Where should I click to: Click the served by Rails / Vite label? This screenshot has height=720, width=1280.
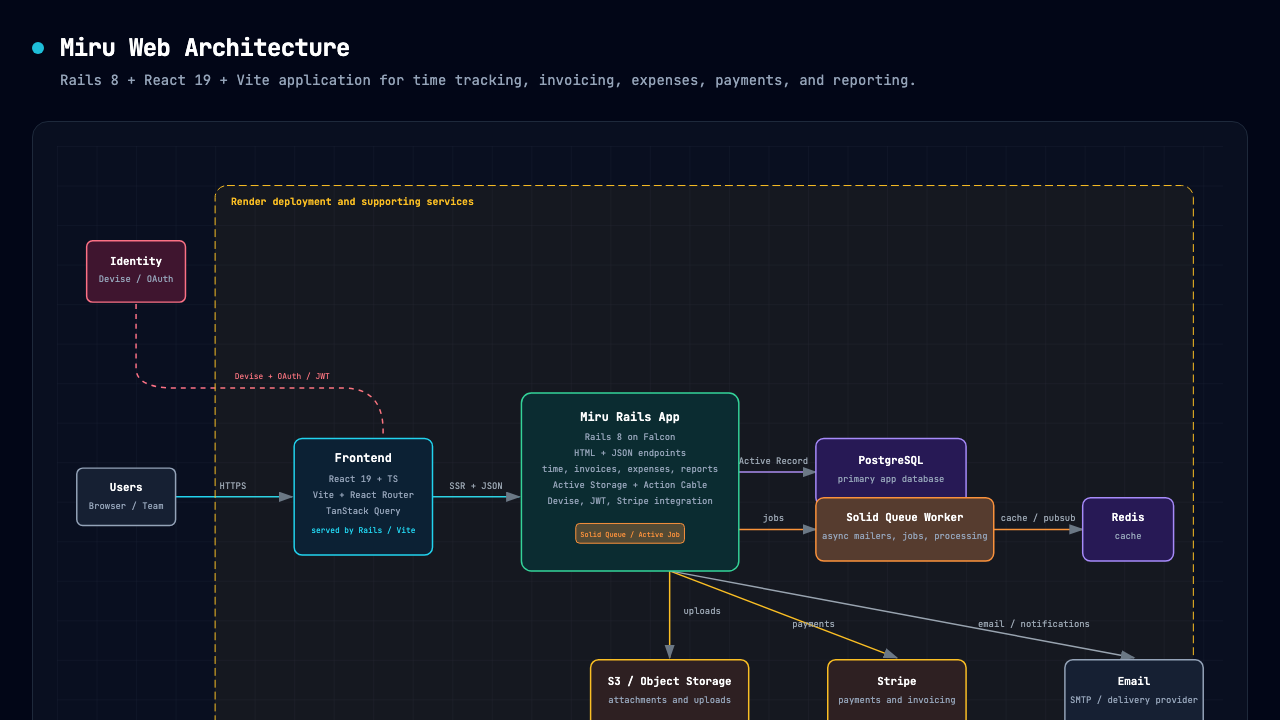click(x=363, y=530)
